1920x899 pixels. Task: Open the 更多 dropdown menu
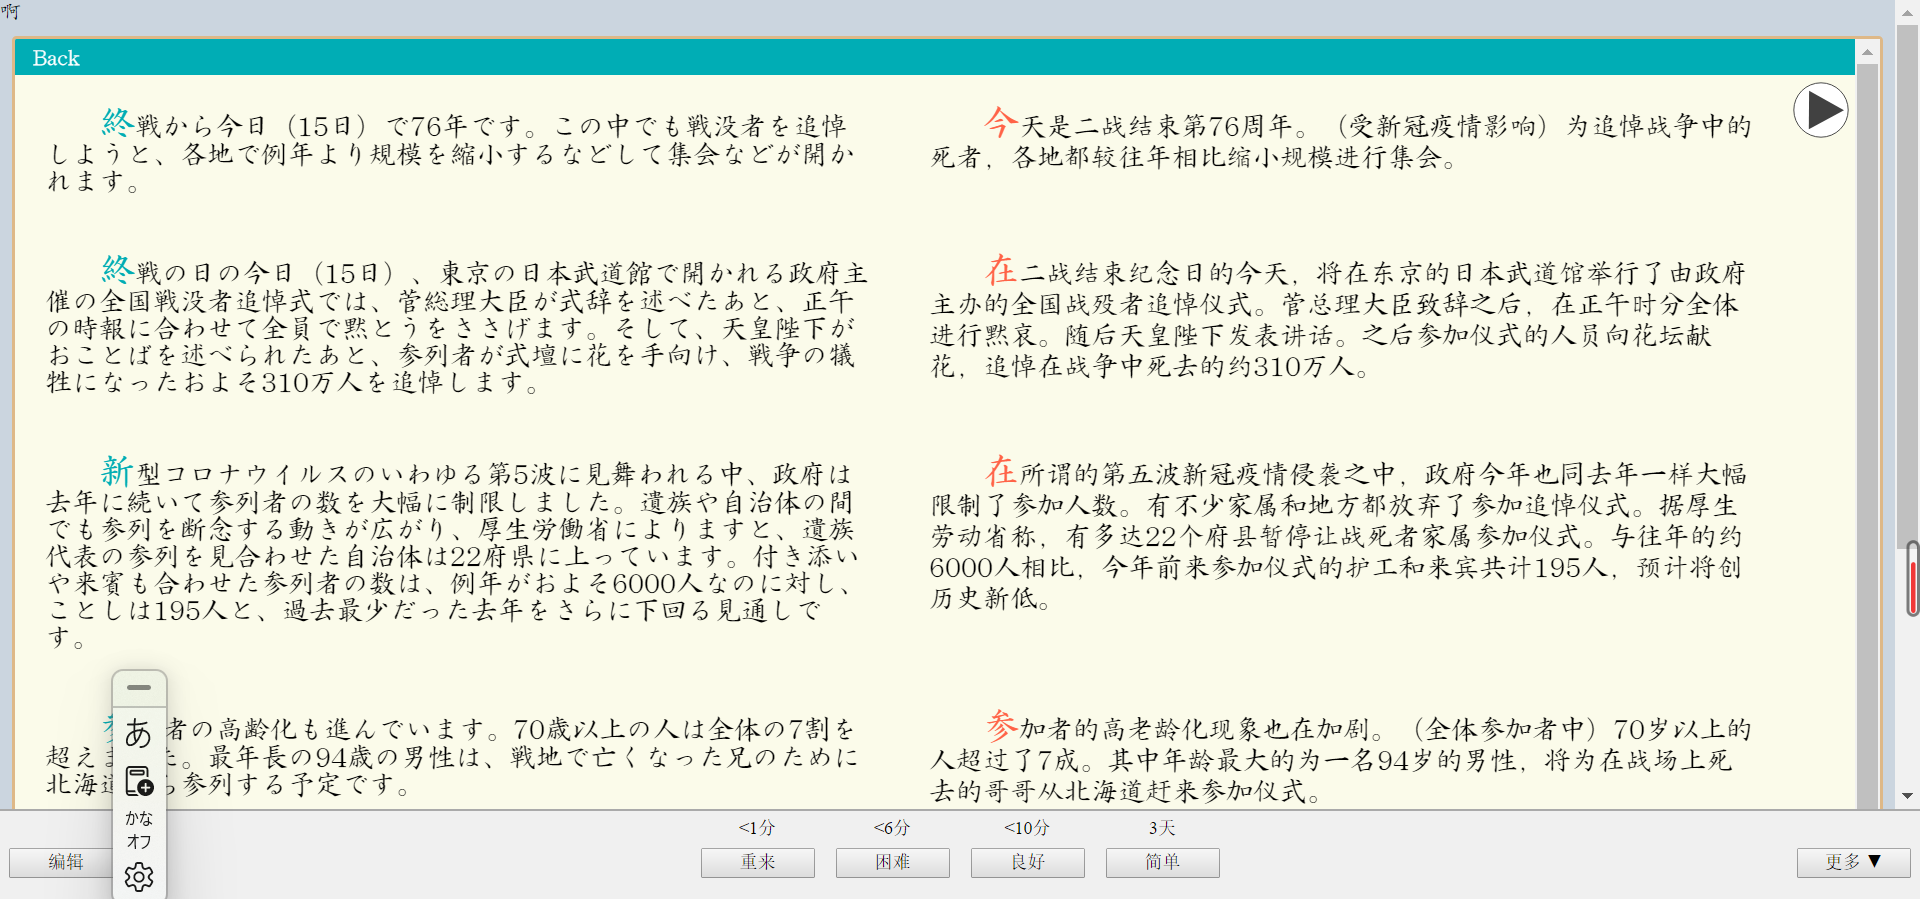1852,862
